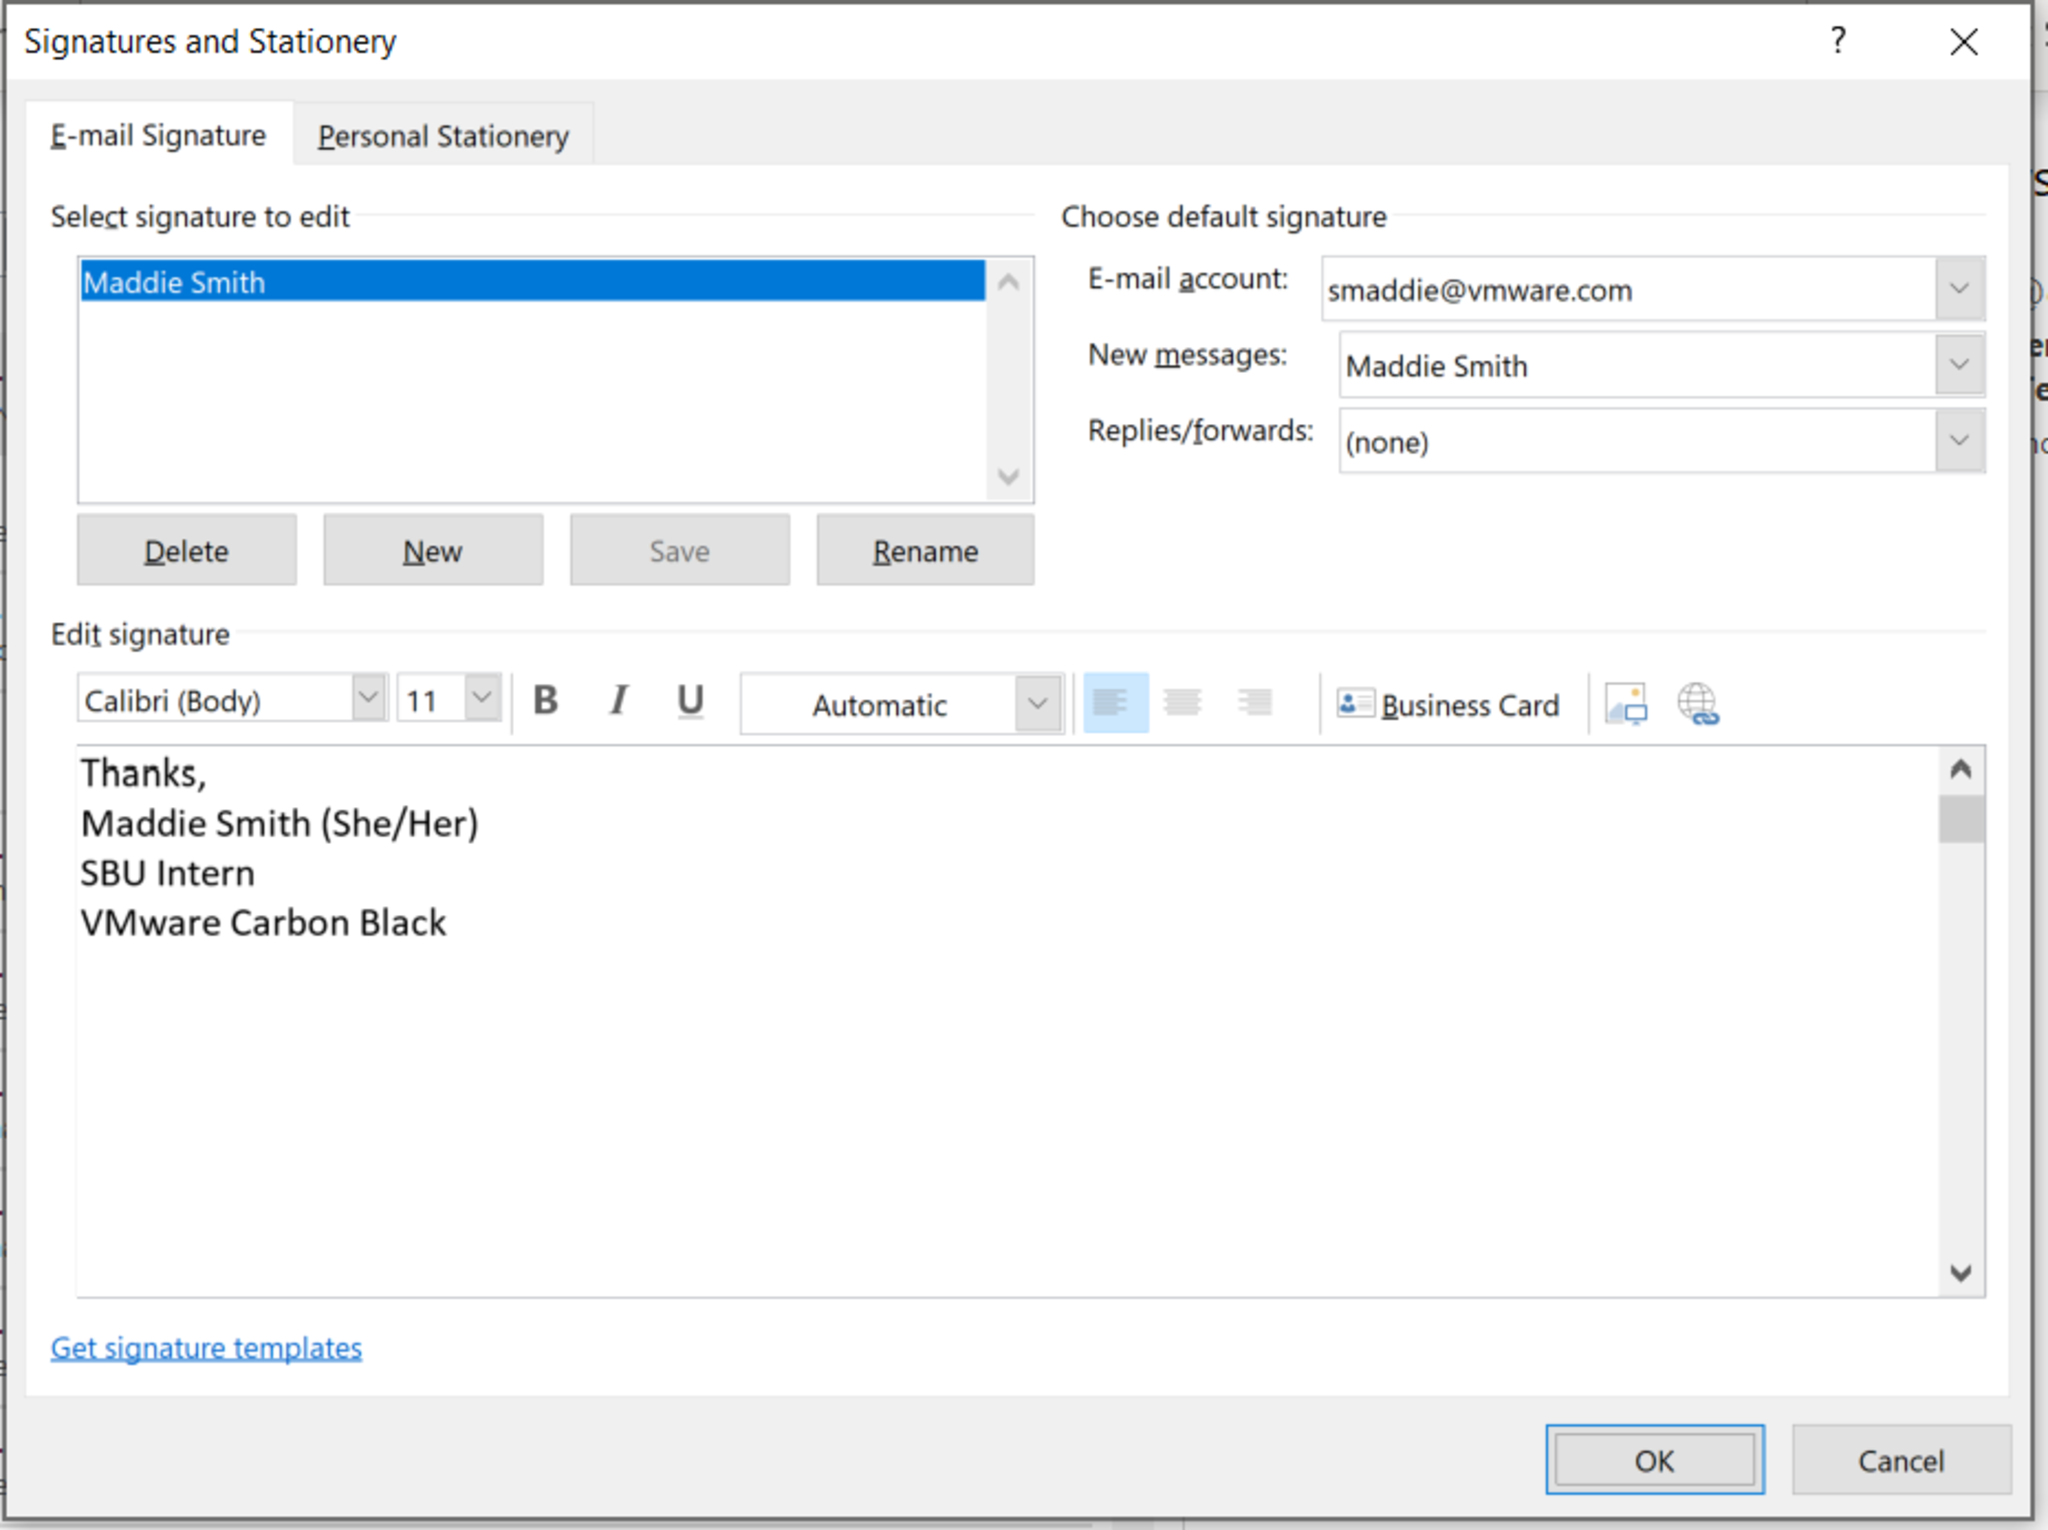The image size is (2048, 1530).
Task: Switch to Personal Stationery tab
Action: [x=443, y=136]
